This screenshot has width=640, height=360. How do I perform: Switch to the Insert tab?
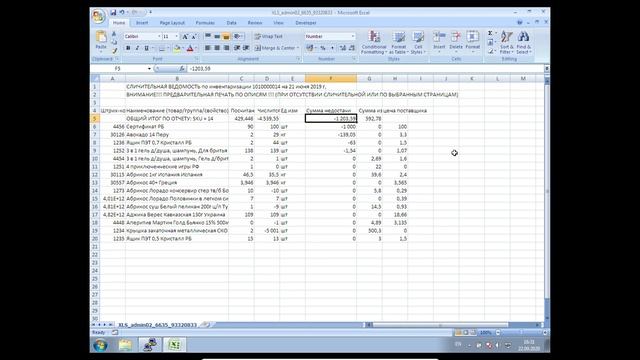[x=142, y=23]
